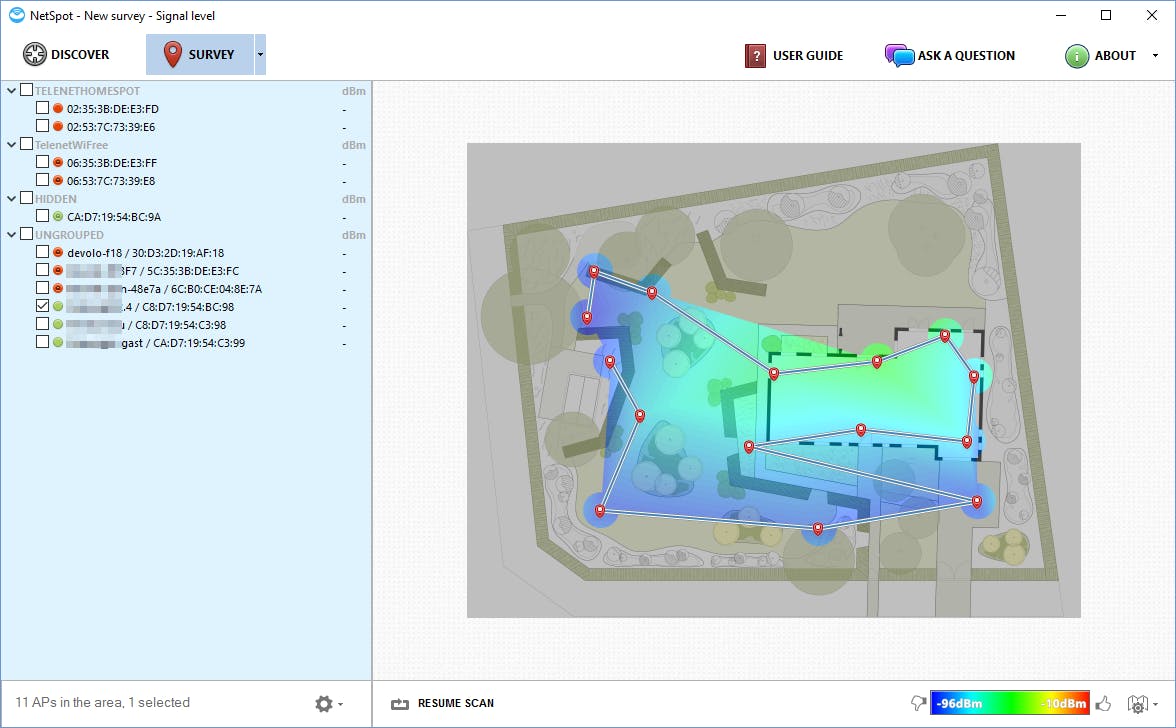Click the TelenetWiFree group label

[71, 145]
